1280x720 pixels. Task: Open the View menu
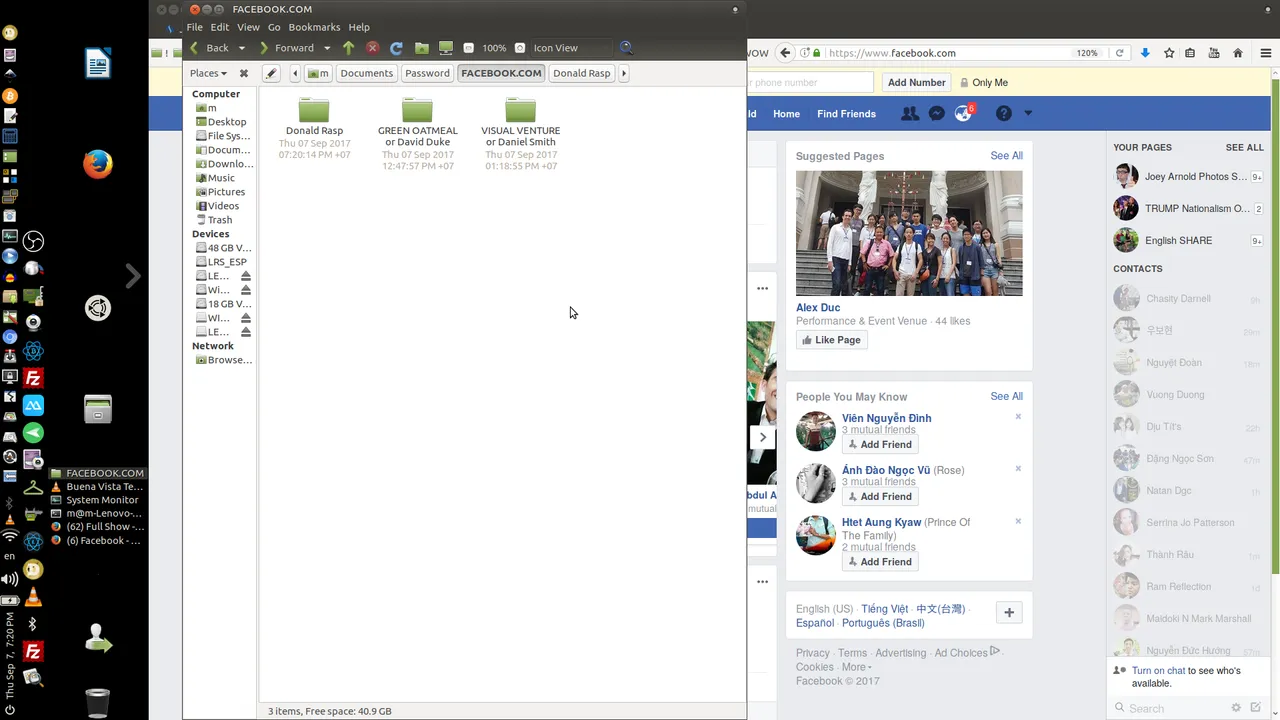point(248,27)
